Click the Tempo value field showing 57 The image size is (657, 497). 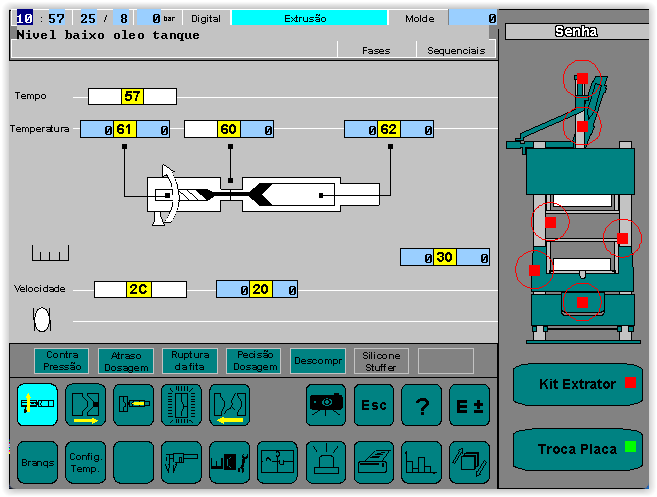pos(132,97)
